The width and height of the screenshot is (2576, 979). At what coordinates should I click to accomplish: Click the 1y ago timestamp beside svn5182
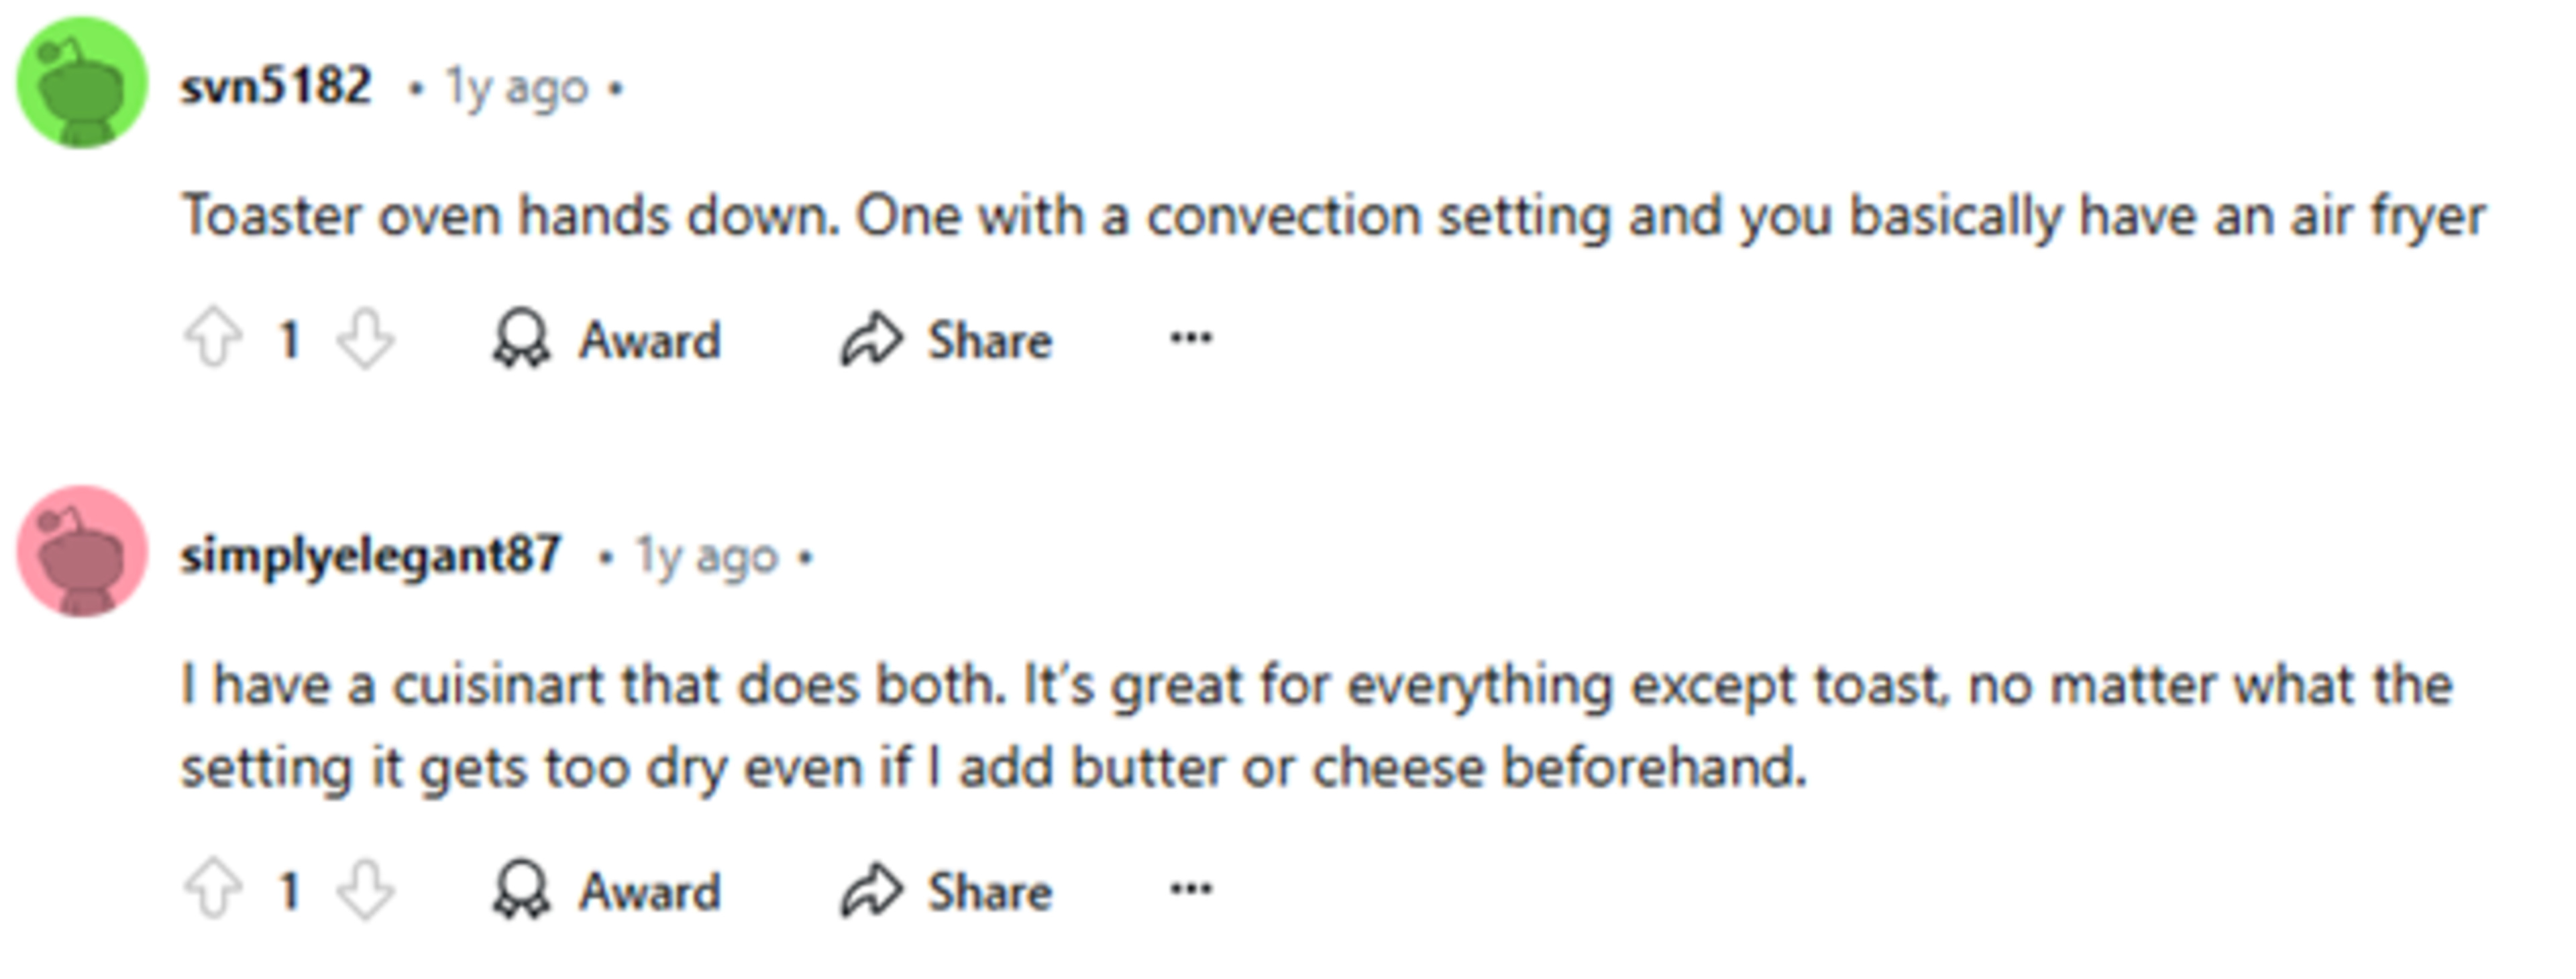[x=516, y=88]
